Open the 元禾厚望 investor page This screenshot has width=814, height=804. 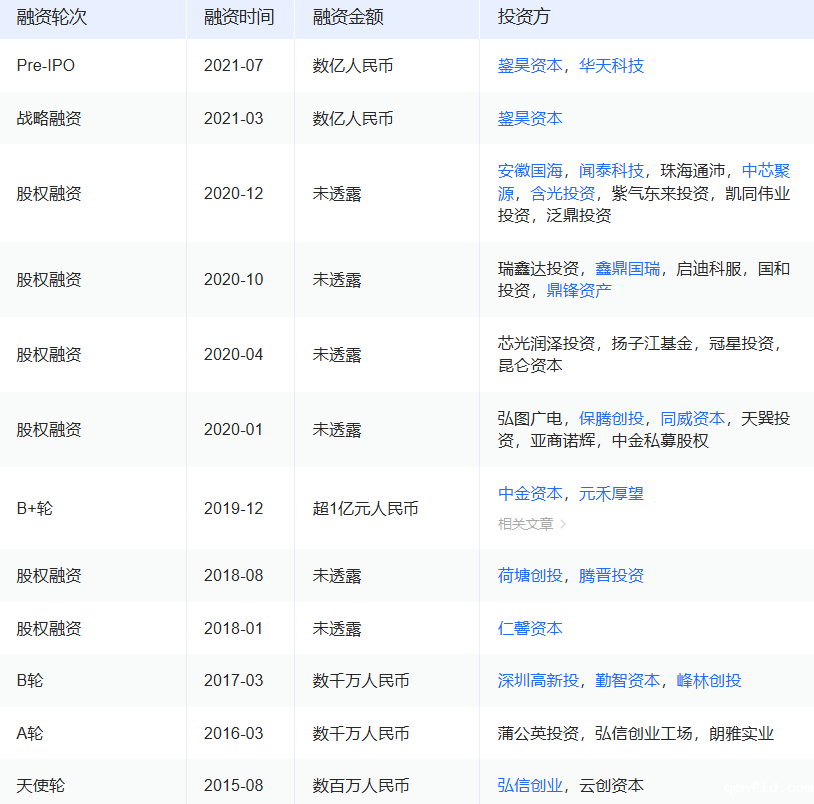coord(611,494)
